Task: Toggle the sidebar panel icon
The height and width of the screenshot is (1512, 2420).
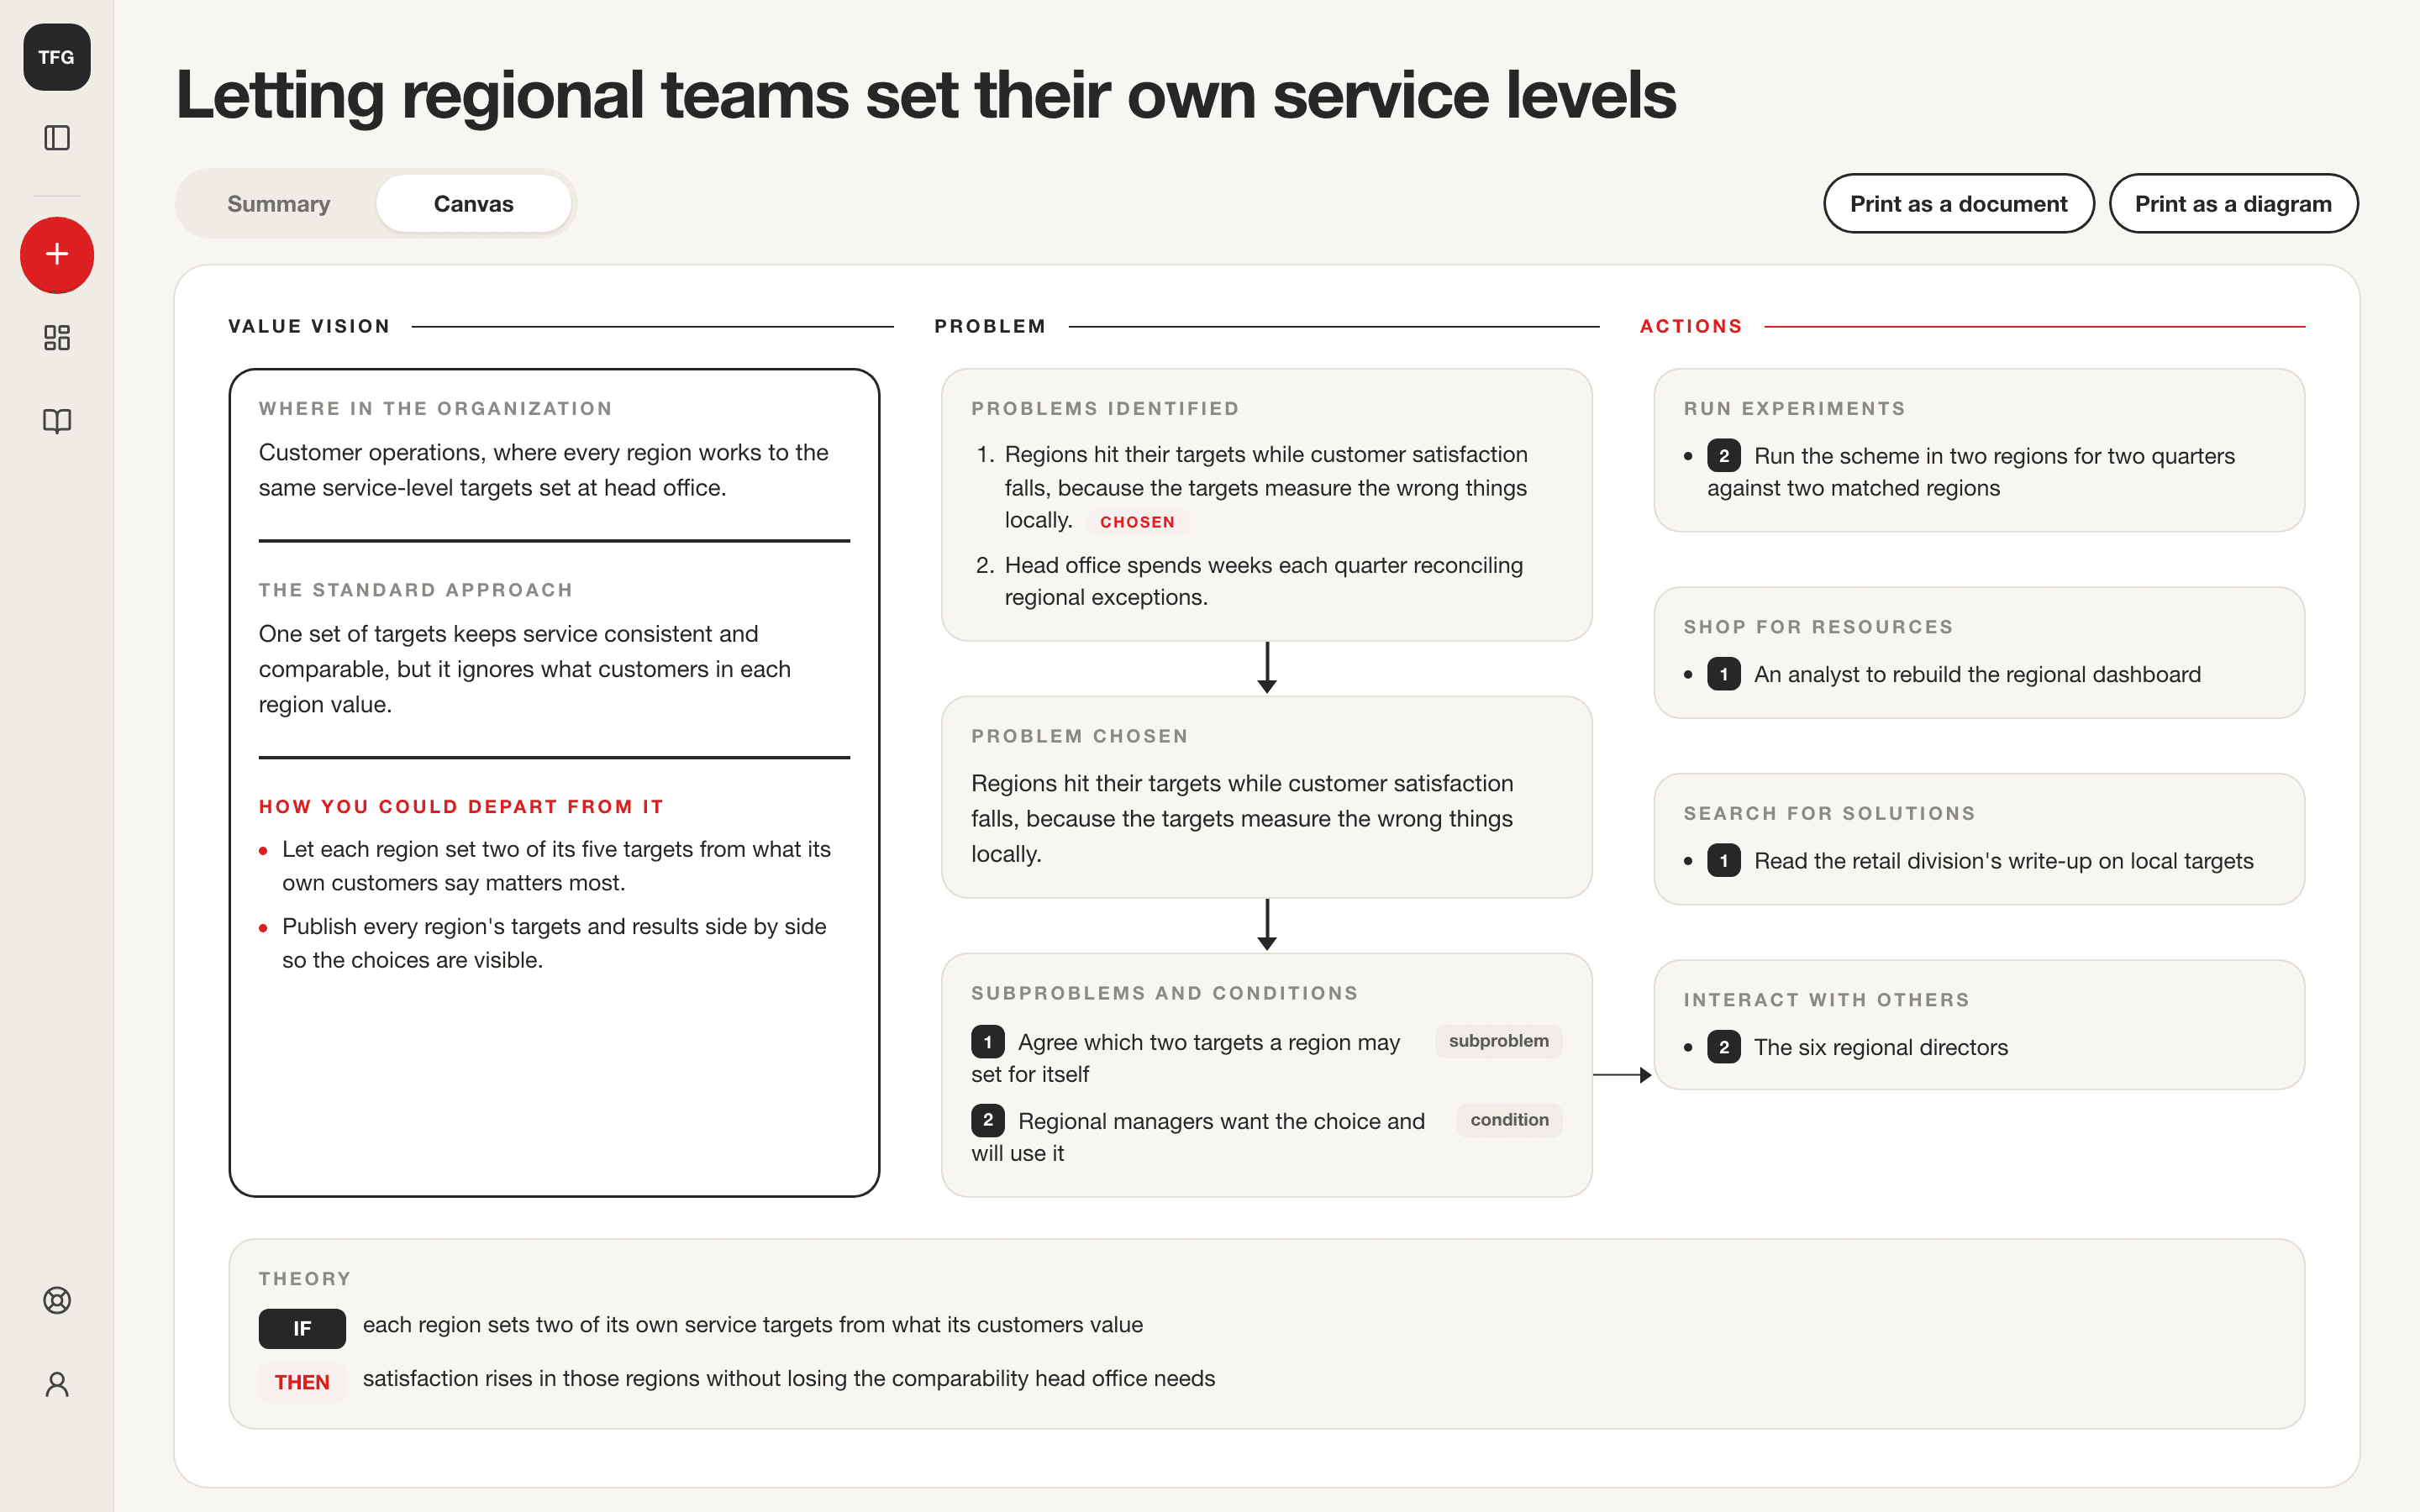Action: tap(57, 138)
